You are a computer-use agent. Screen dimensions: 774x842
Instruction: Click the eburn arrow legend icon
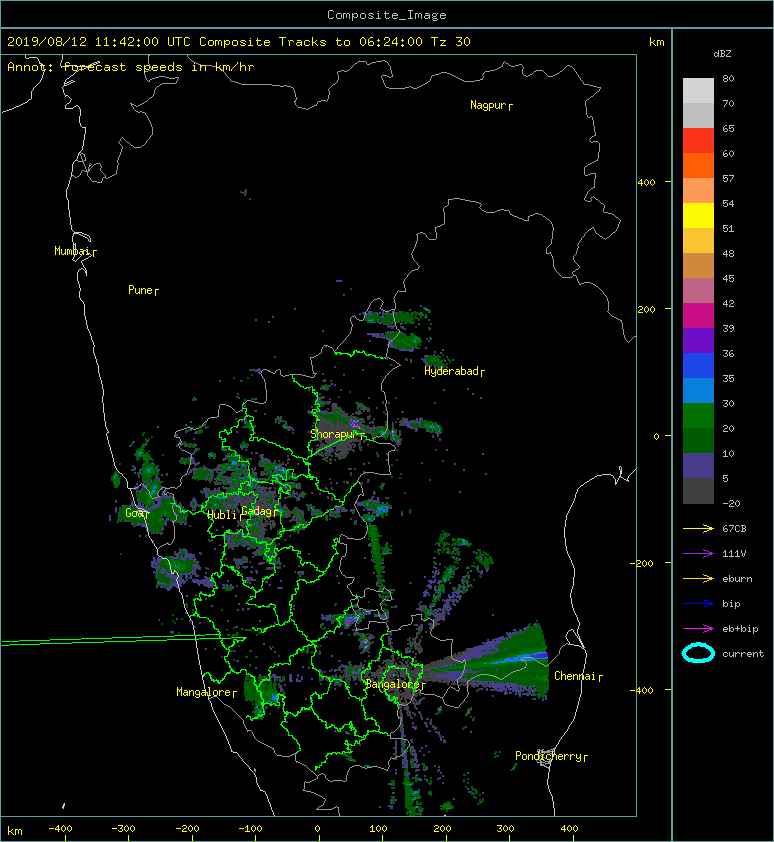698,579
